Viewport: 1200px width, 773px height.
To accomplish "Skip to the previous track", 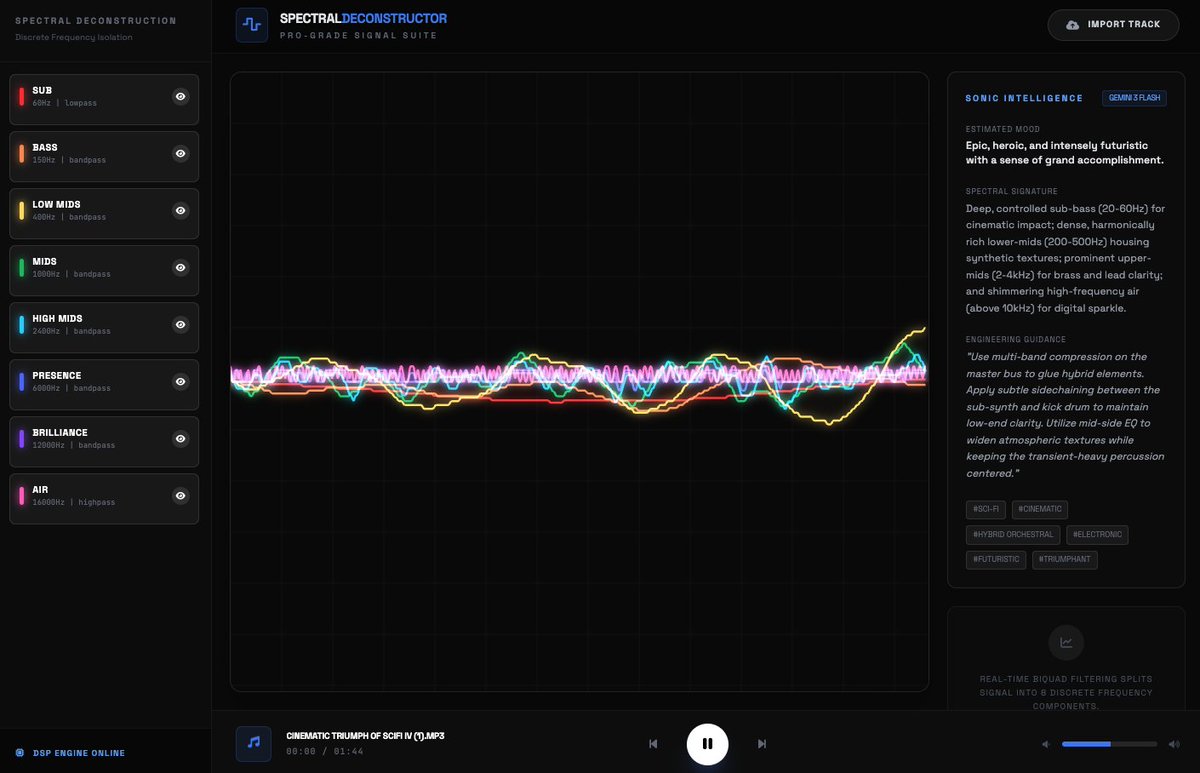I will tap(653, 743).
